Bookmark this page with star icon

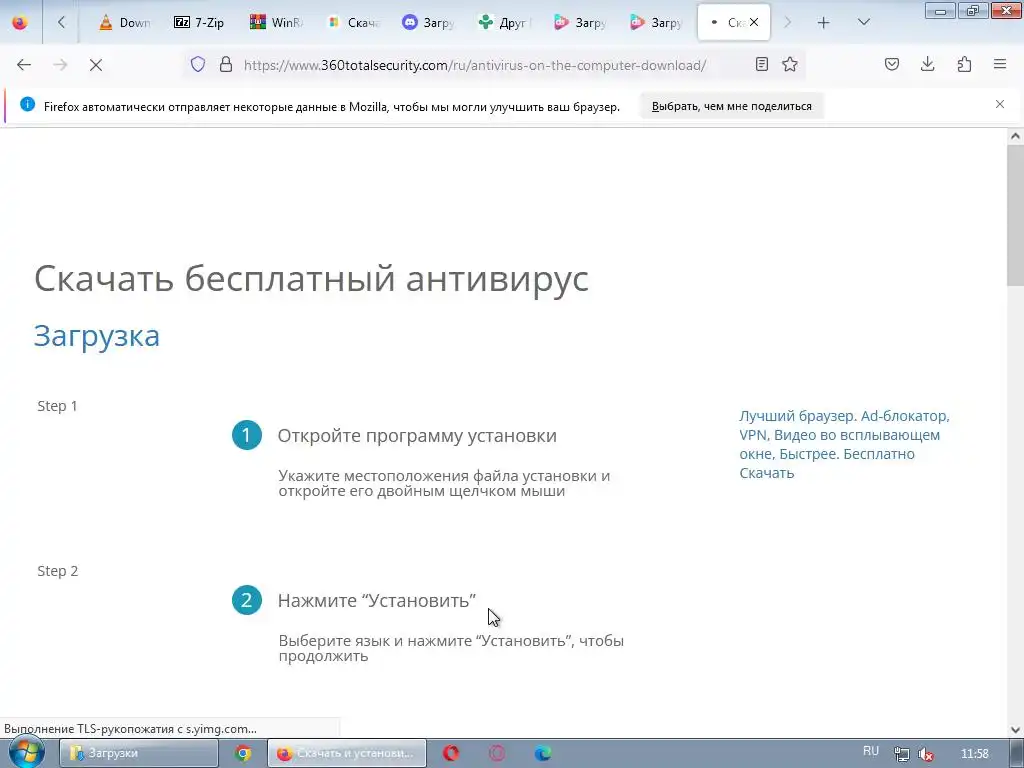(x=790, y=65)
